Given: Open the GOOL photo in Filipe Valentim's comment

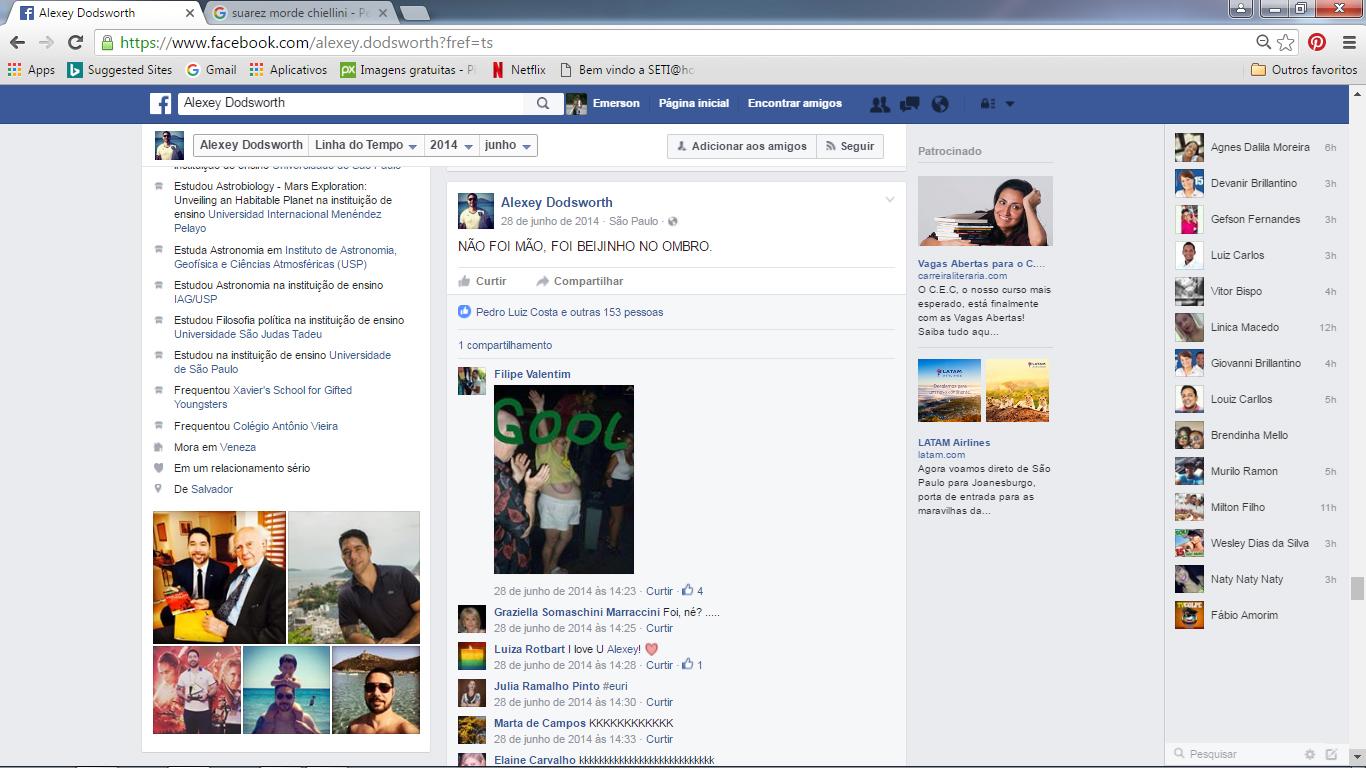Looking at the screenshot, I should pyautogui.click(x=564, y=480).
